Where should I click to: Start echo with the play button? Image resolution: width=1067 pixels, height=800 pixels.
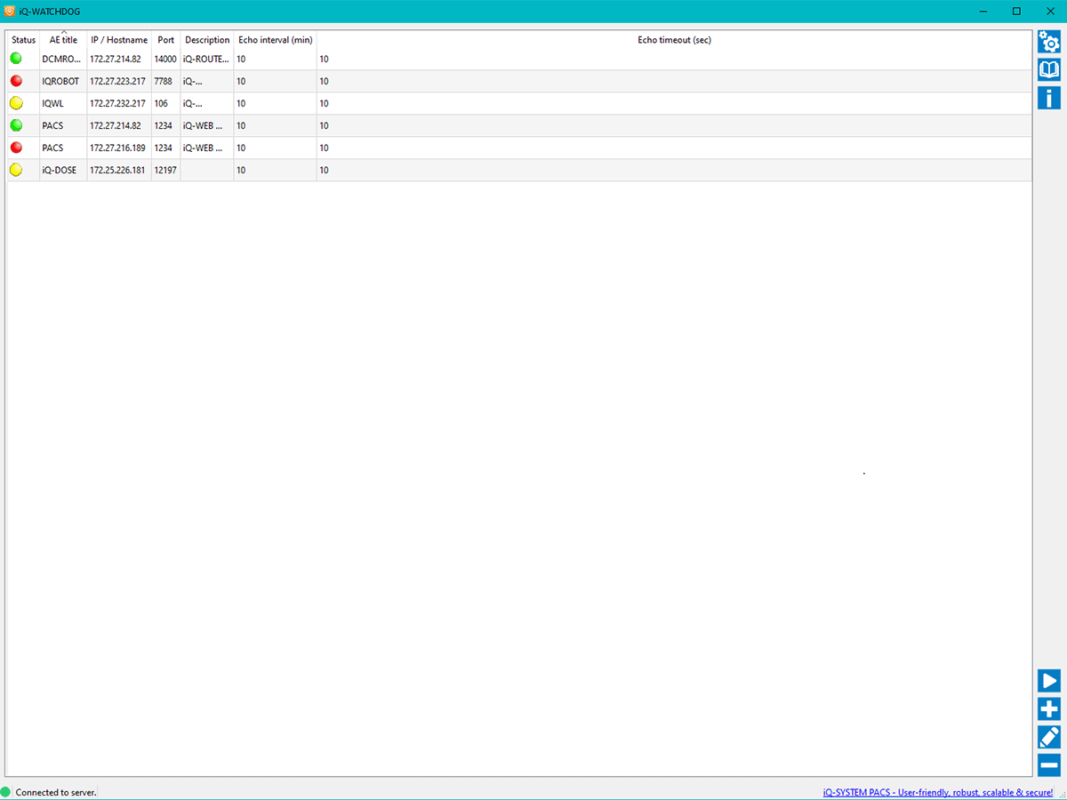click(x=1049, y=681)
